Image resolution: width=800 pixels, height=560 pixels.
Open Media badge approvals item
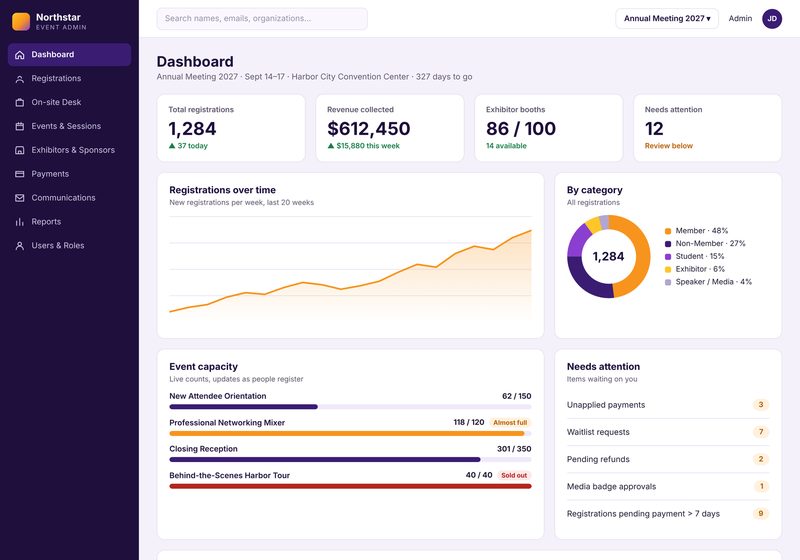pos(668,487)
